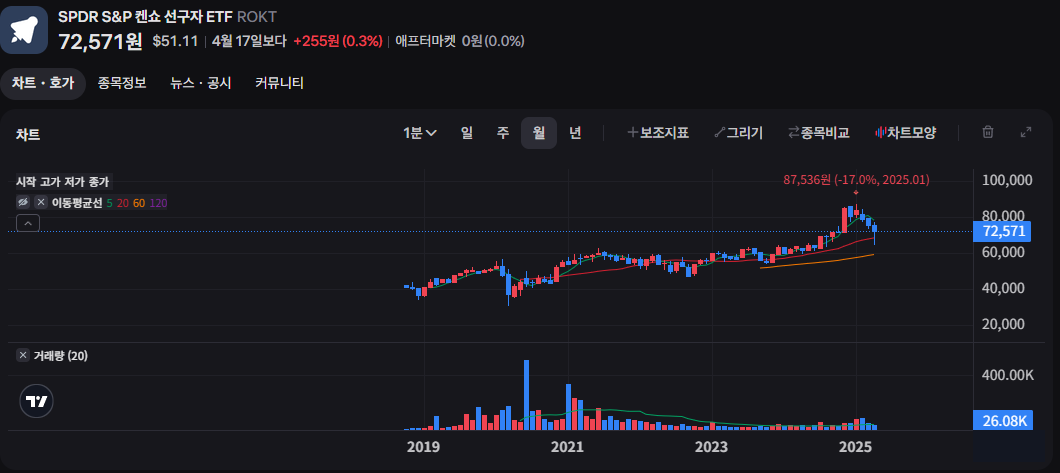Click the 60-period moving average label
The height and width of the screenshot is (473, 1060).
(x=139, y=203)
